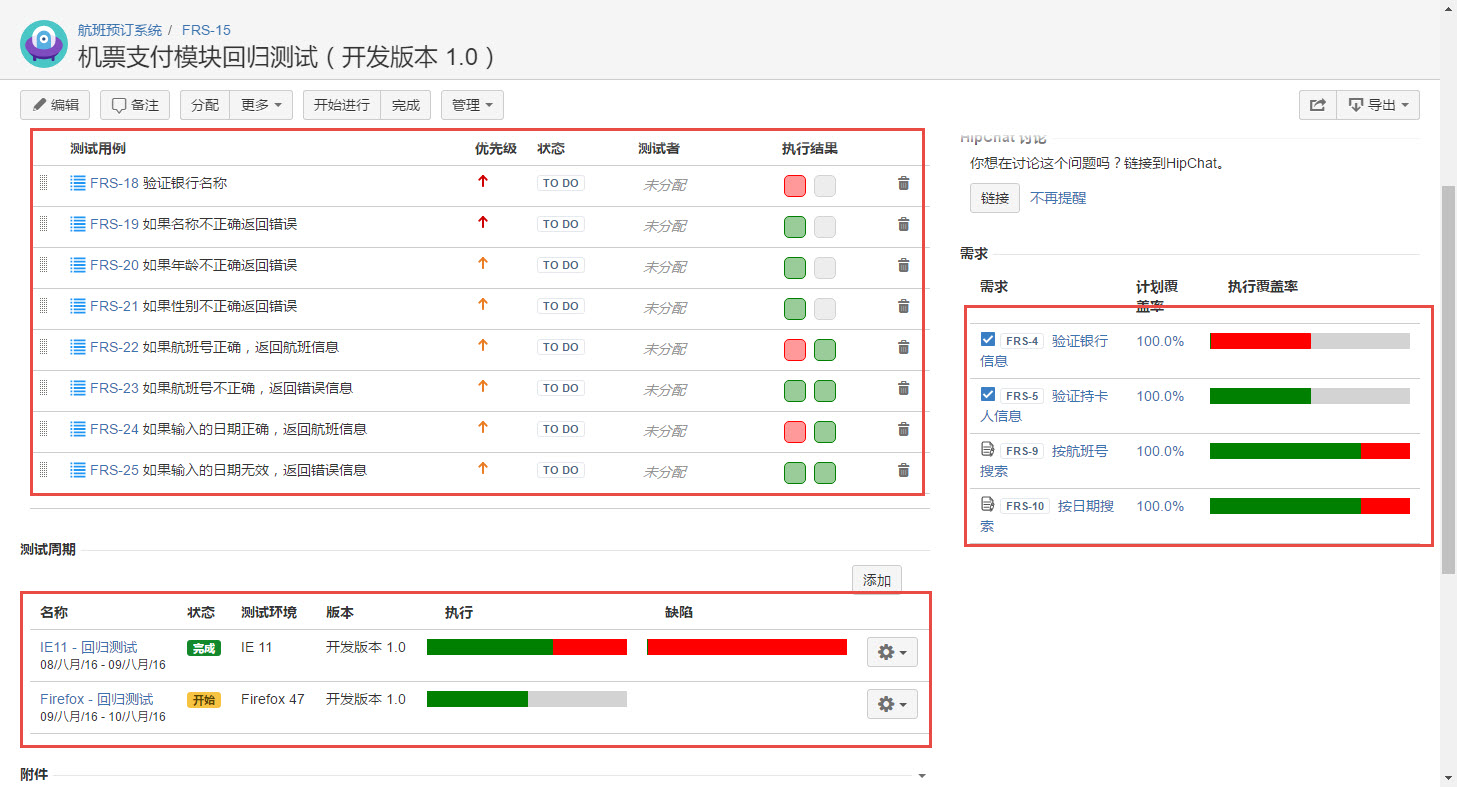The image size is (1457, 787).
Task: Click trash icon for FRS-20
Action: click(x=903, y=265)
